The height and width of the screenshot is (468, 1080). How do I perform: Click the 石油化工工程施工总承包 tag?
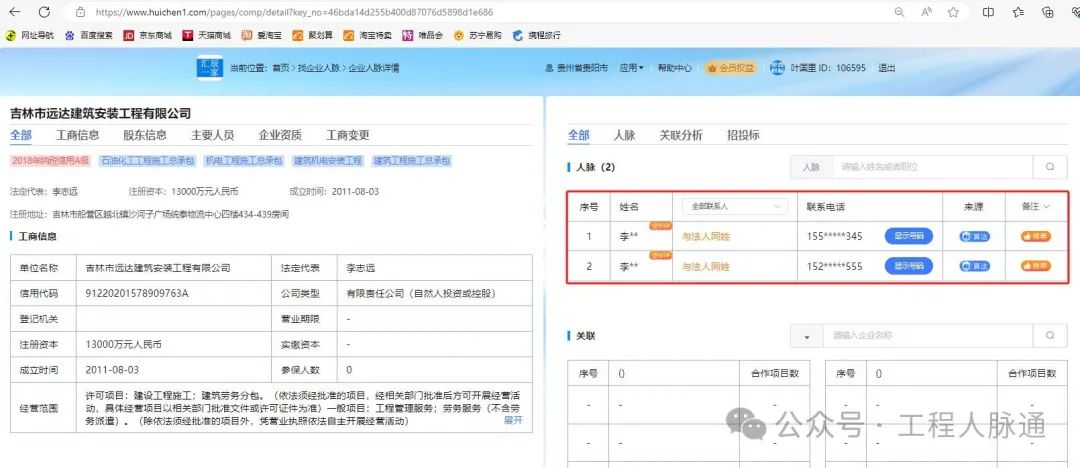click(147, 161)
